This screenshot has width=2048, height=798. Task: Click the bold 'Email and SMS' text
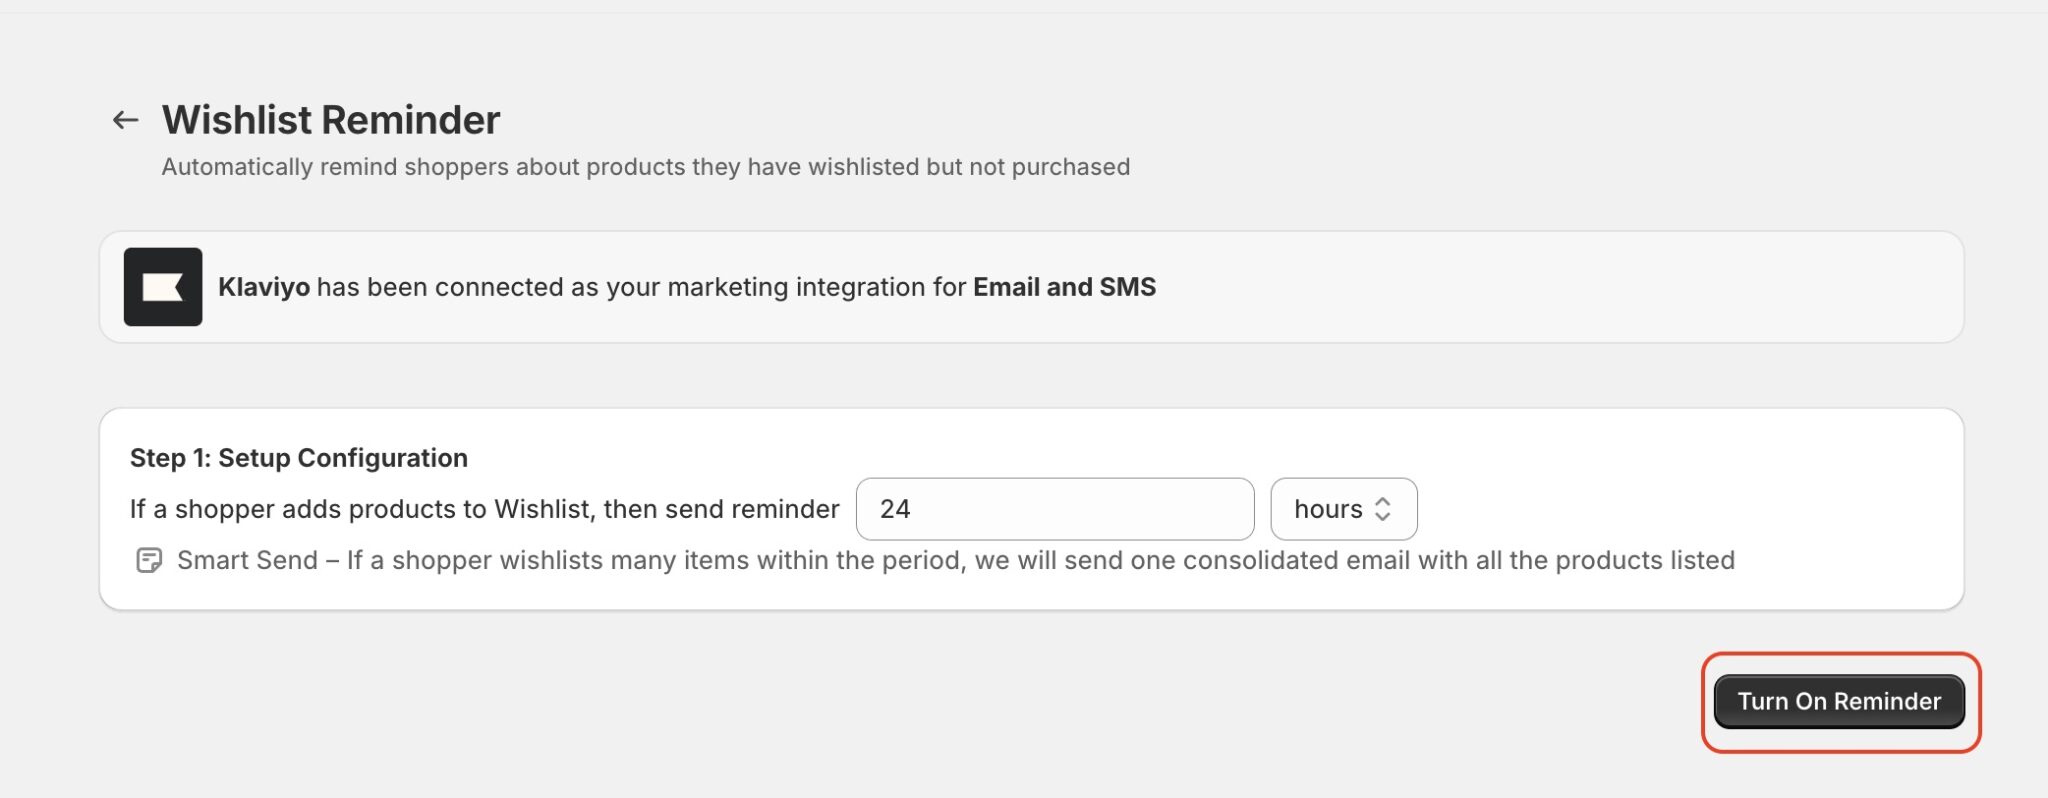coord(1064,287)
